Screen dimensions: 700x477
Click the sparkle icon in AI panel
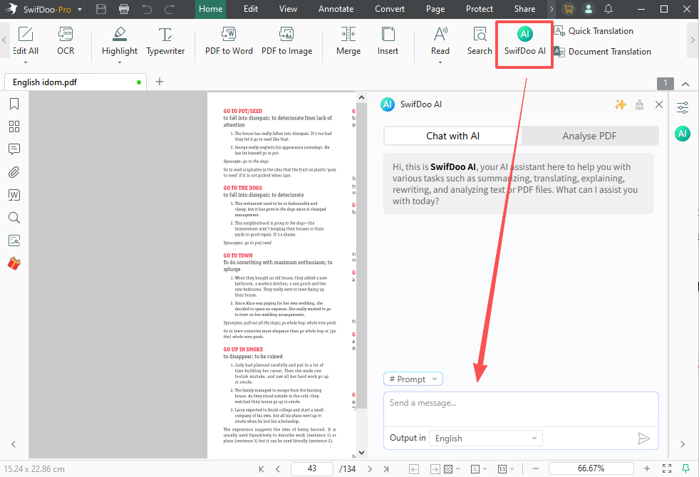click(x=621, y=105)
